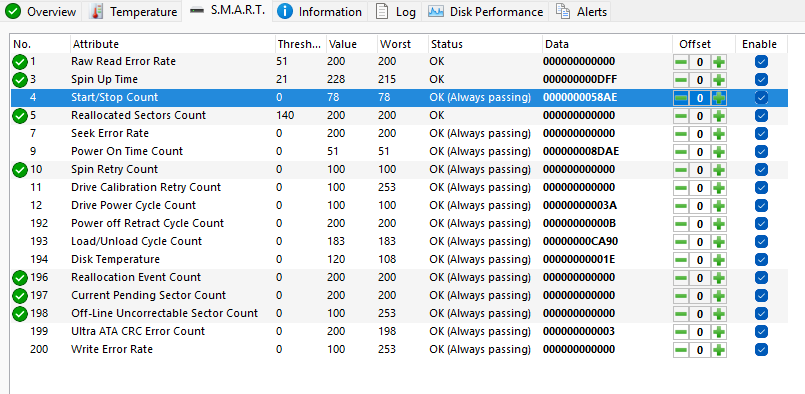Select the Ultra ATA CRC Error Count row
This screenshot has height=394, width=805.
(399, 331)
